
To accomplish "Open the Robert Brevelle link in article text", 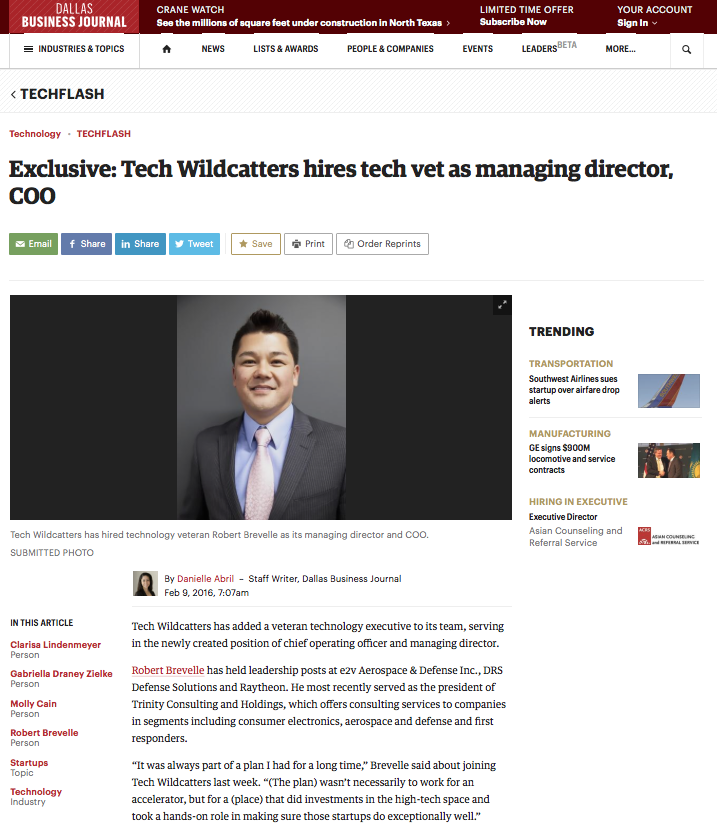I will [x=168, y=670].
